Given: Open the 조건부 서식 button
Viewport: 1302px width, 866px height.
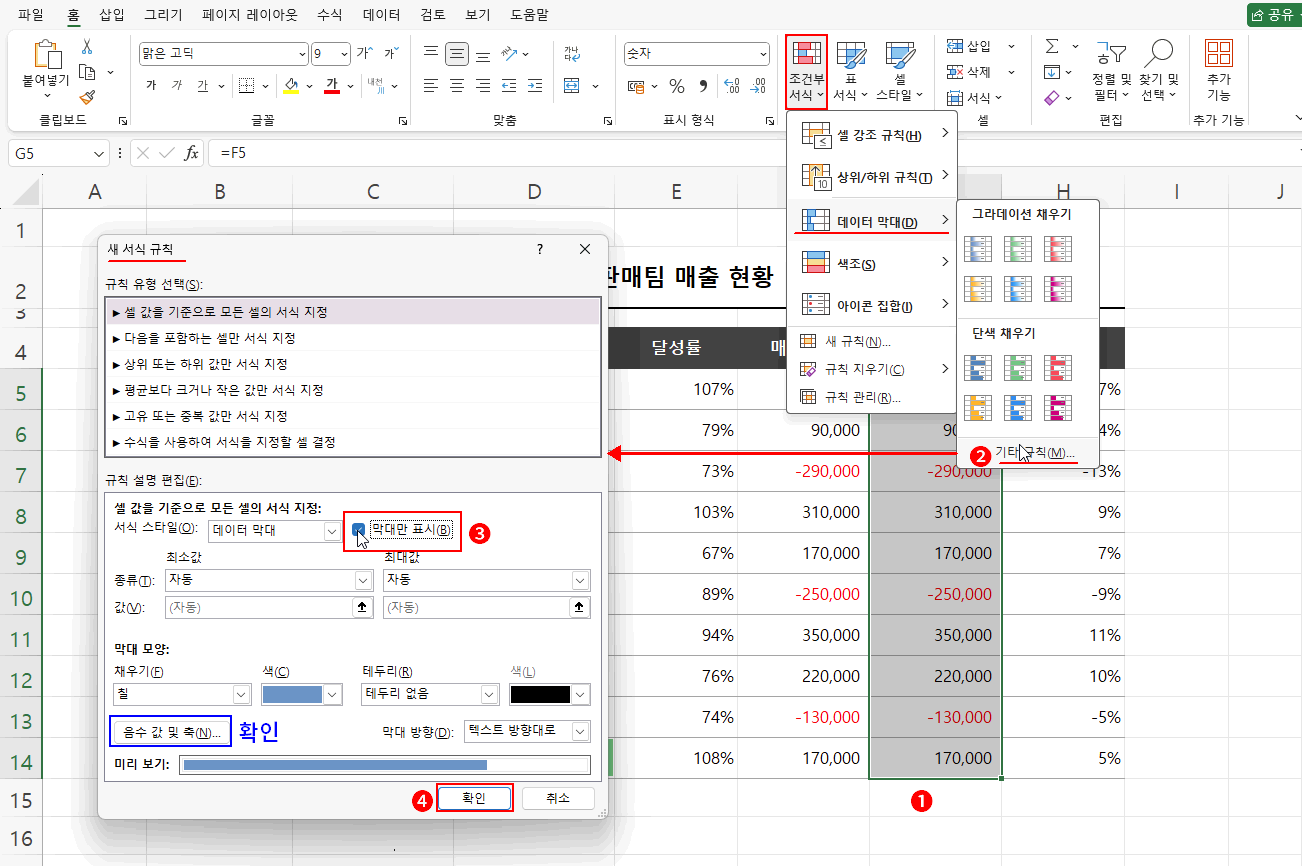Looking at the screenshot, I should tap(806, 71).
